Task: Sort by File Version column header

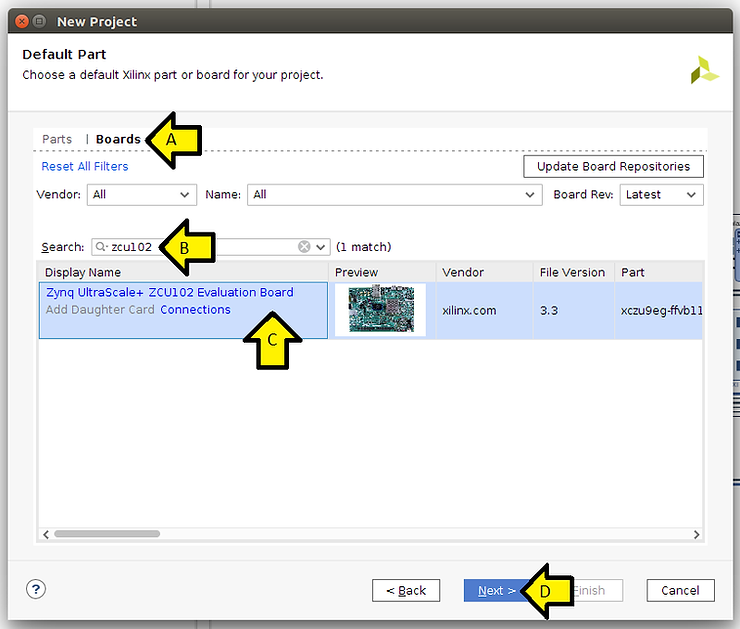Action: click(572, 272)
